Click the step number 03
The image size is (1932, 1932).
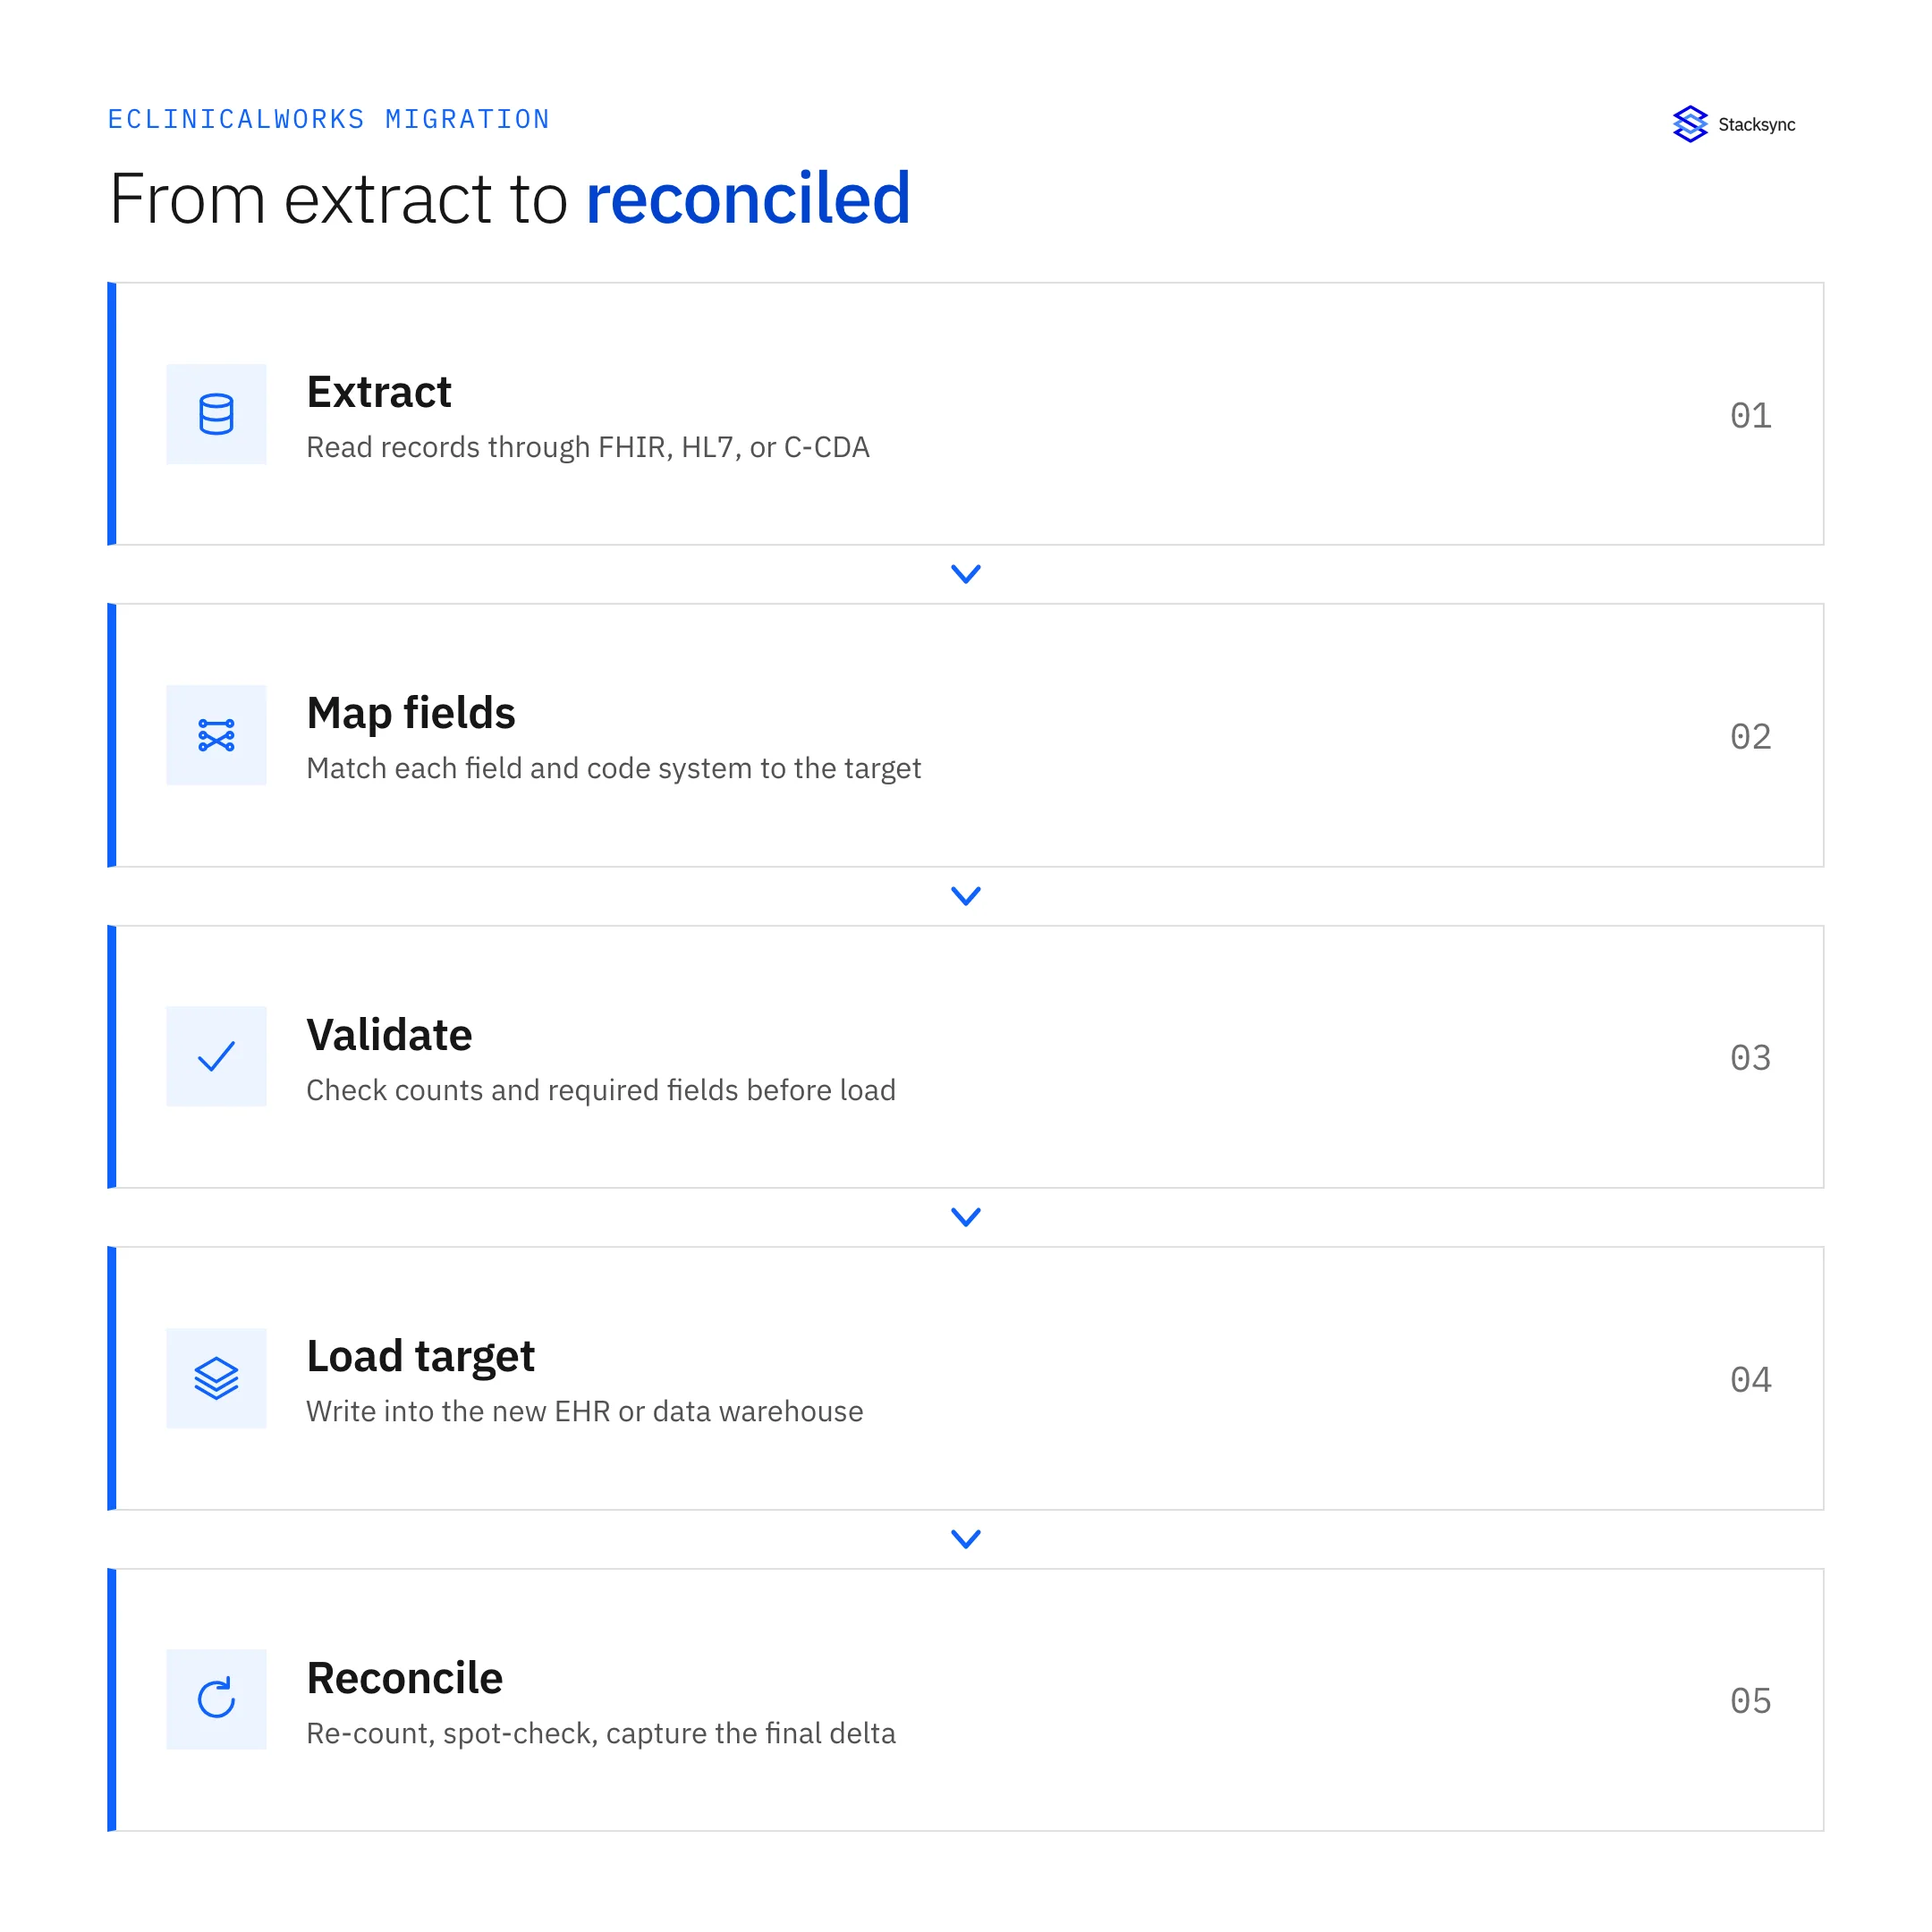pyautogui.click(x=1751, y=1058)
